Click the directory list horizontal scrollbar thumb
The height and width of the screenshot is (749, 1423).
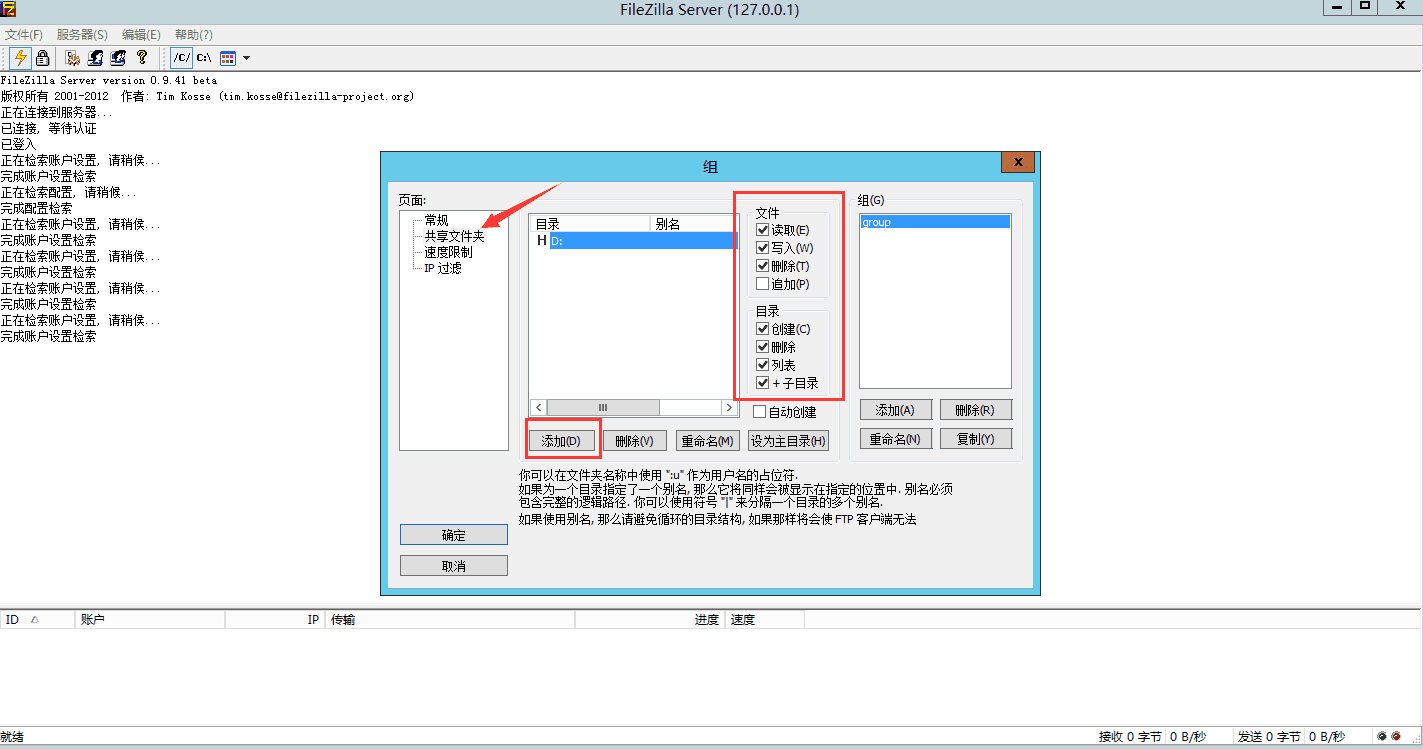pyautogui.click(x=603, y=408)
